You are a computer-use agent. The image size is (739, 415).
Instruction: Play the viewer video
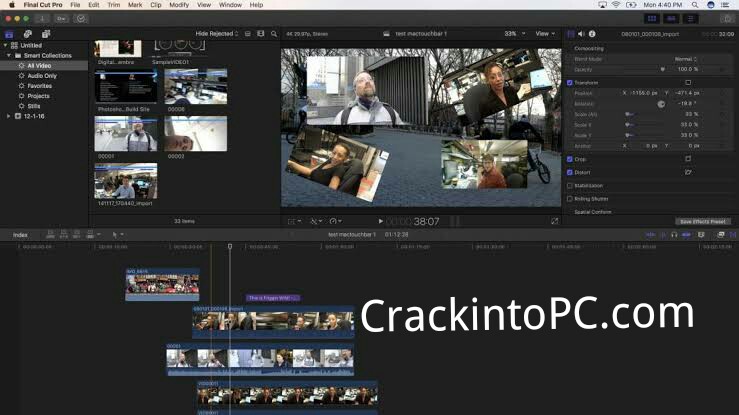tap(381, 221)
